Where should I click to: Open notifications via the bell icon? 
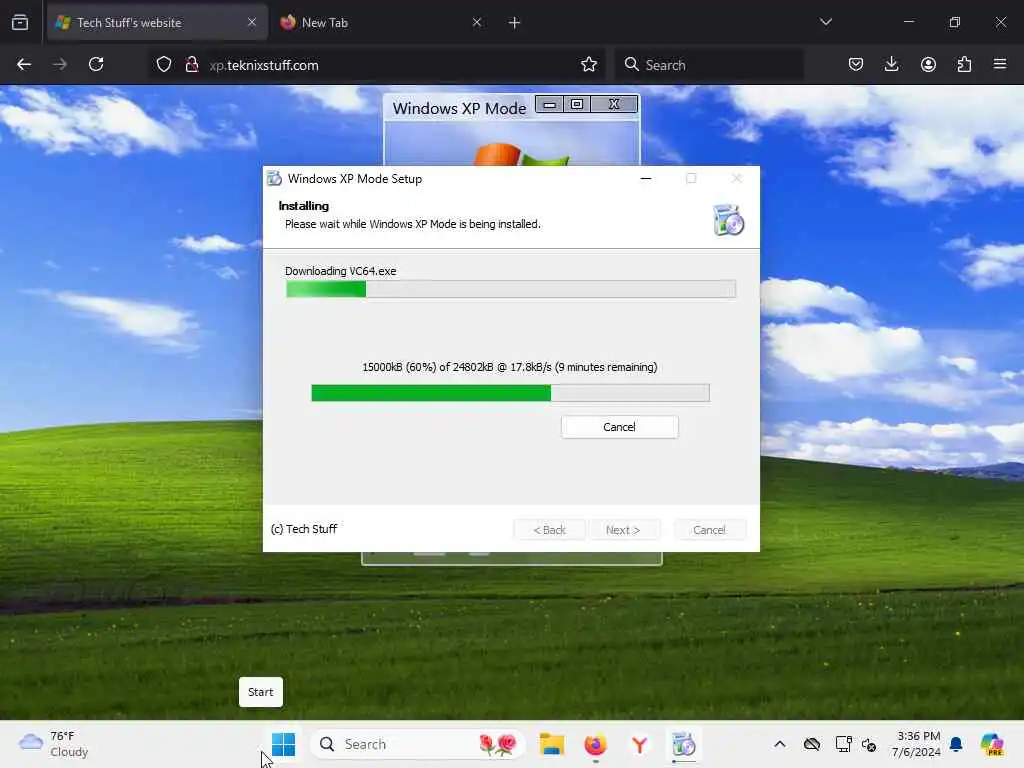(x=956, y=744)
